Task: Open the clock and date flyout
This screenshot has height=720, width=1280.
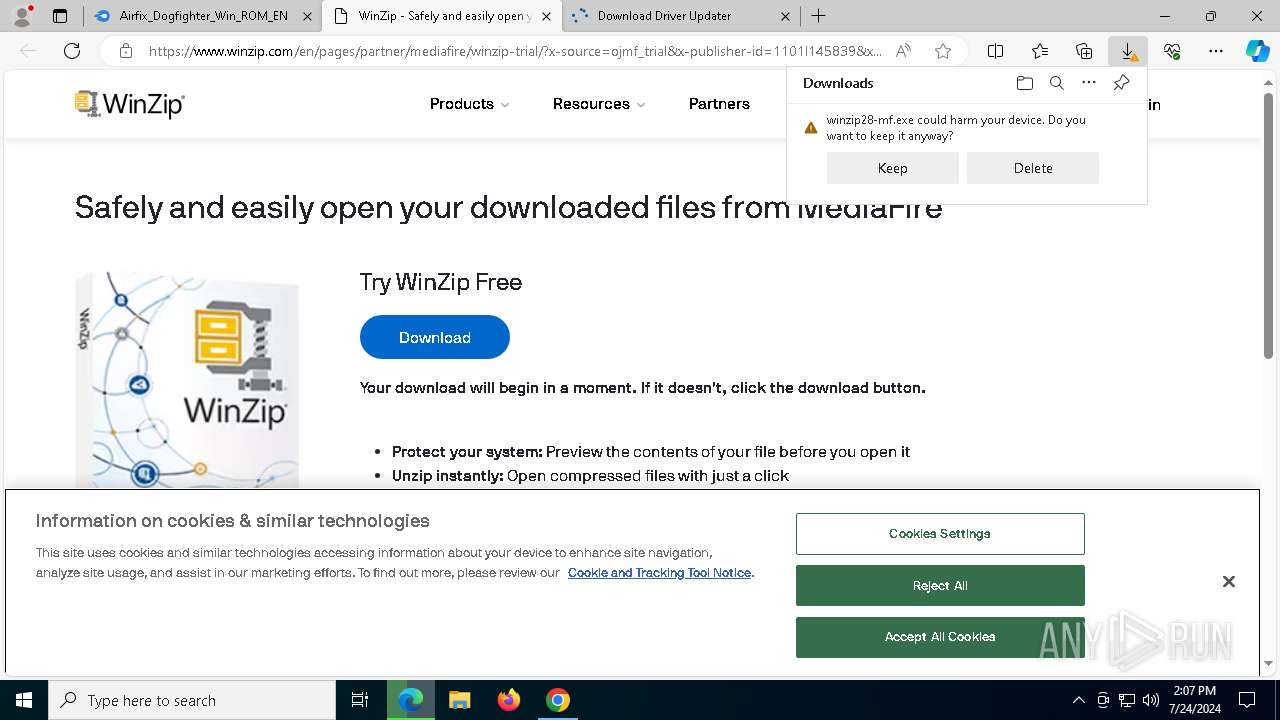Action: (x=1194, y=700)
